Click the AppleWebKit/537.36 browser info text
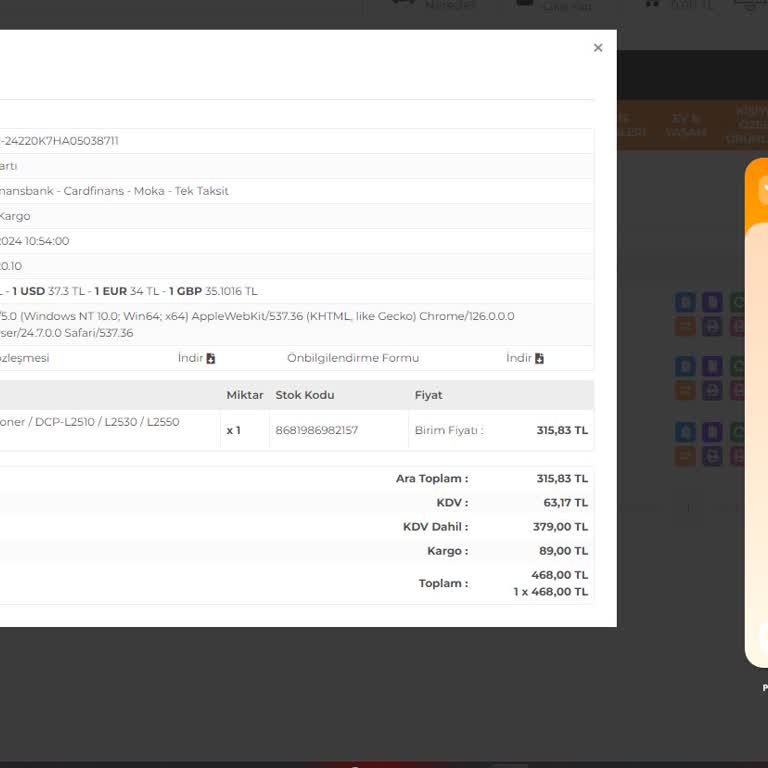This screenshot has width=768, height=768. (247, 316)
